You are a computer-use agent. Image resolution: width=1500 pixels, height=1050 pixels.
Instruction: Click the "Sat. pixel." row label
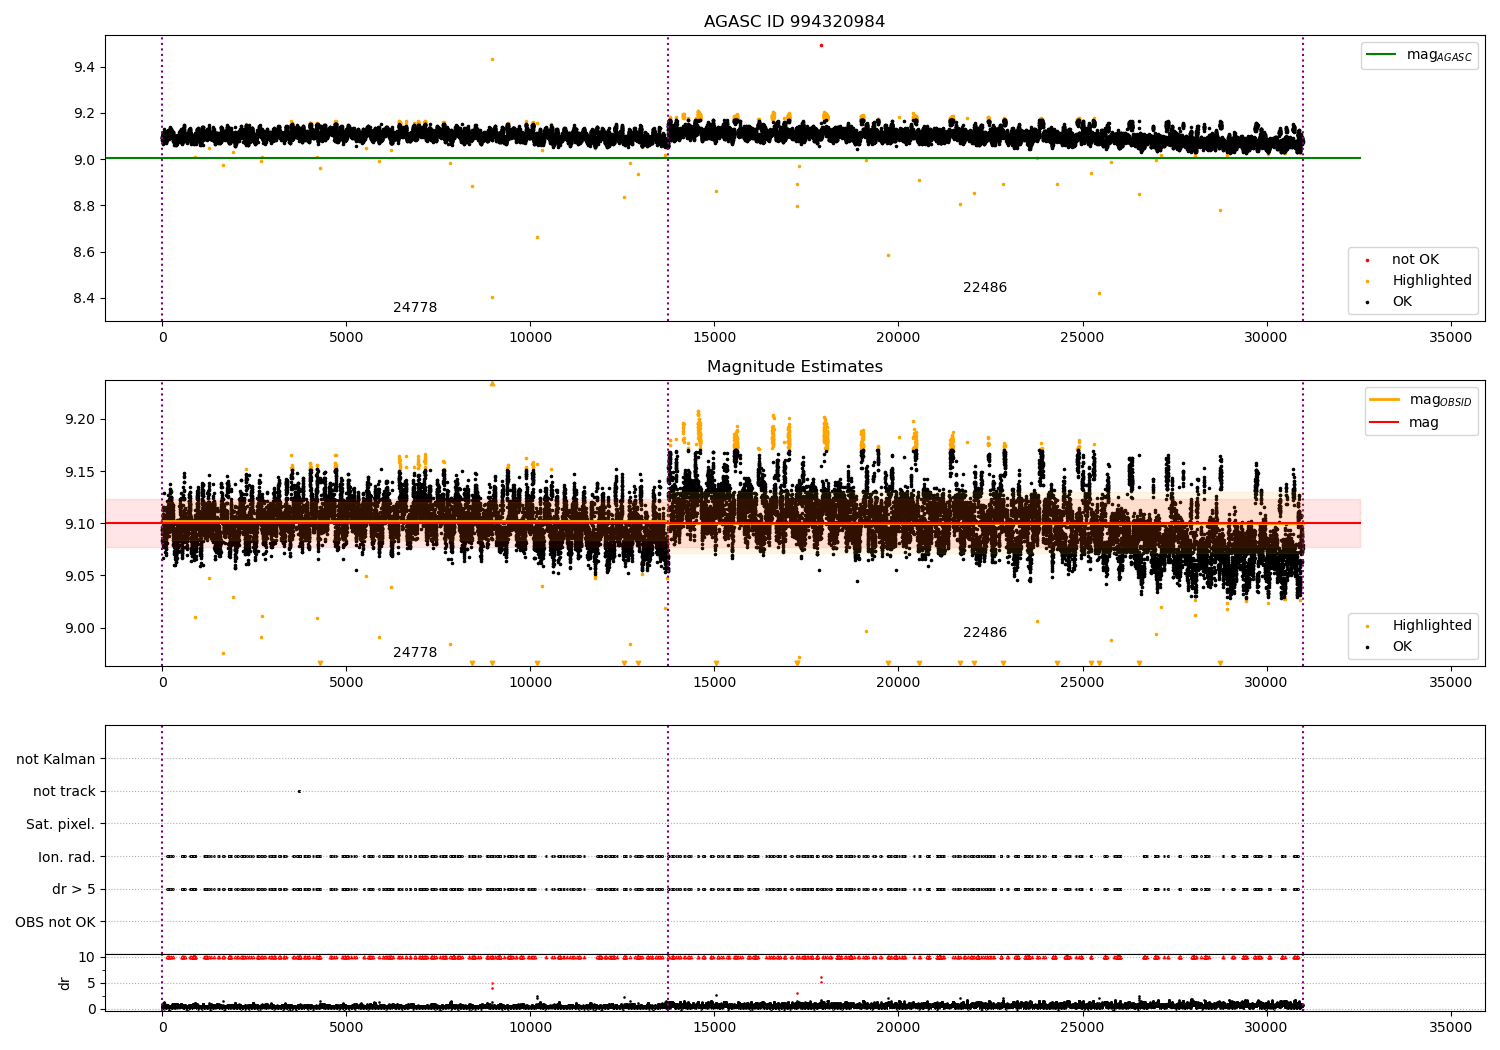(x=61, y=825)
